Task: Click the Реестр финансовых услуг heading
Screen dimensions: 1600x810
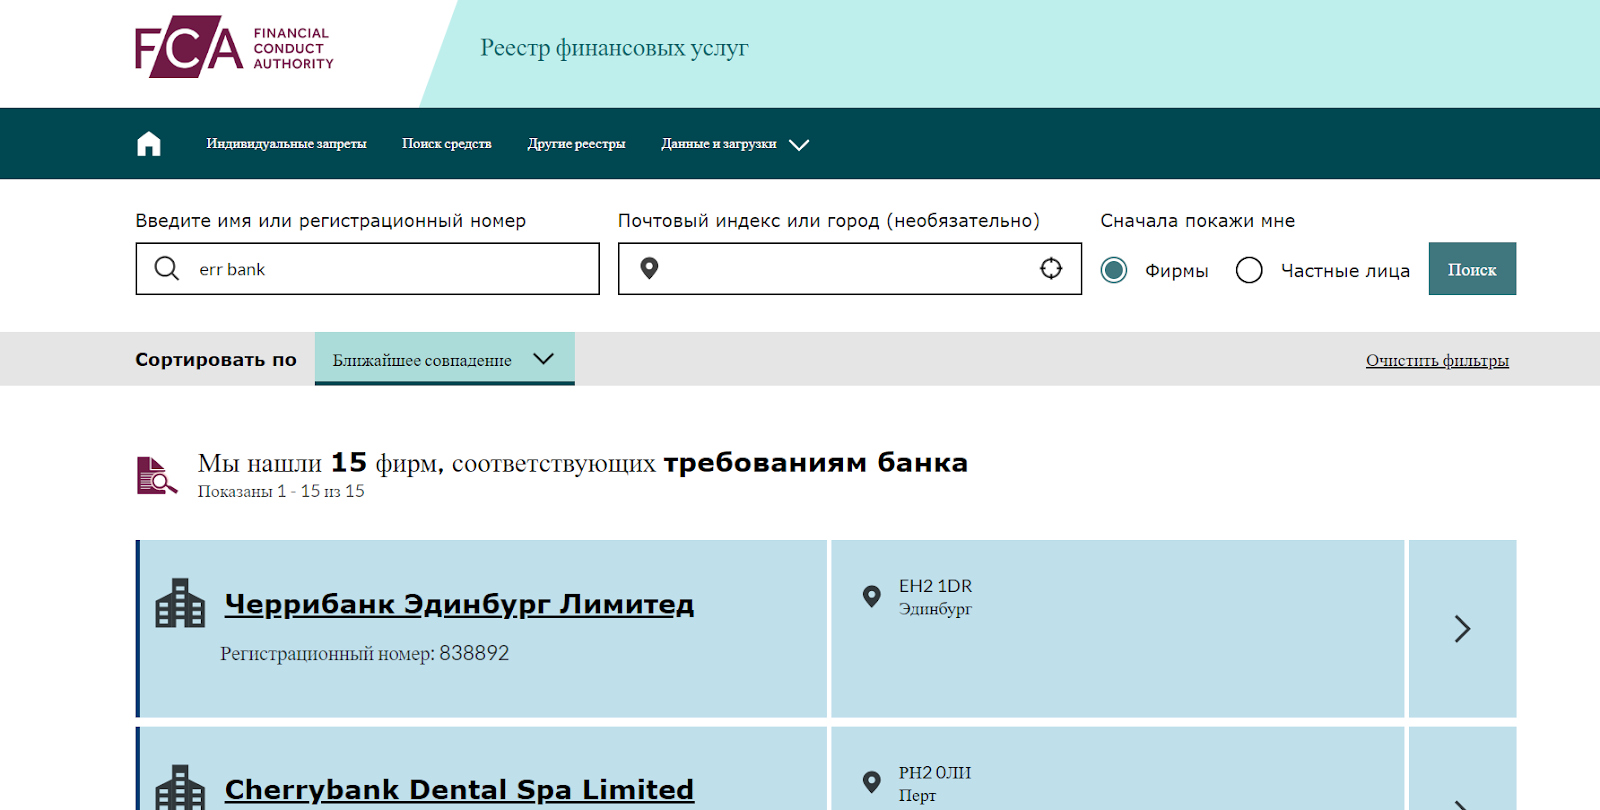Action: [x=614, y=48]
